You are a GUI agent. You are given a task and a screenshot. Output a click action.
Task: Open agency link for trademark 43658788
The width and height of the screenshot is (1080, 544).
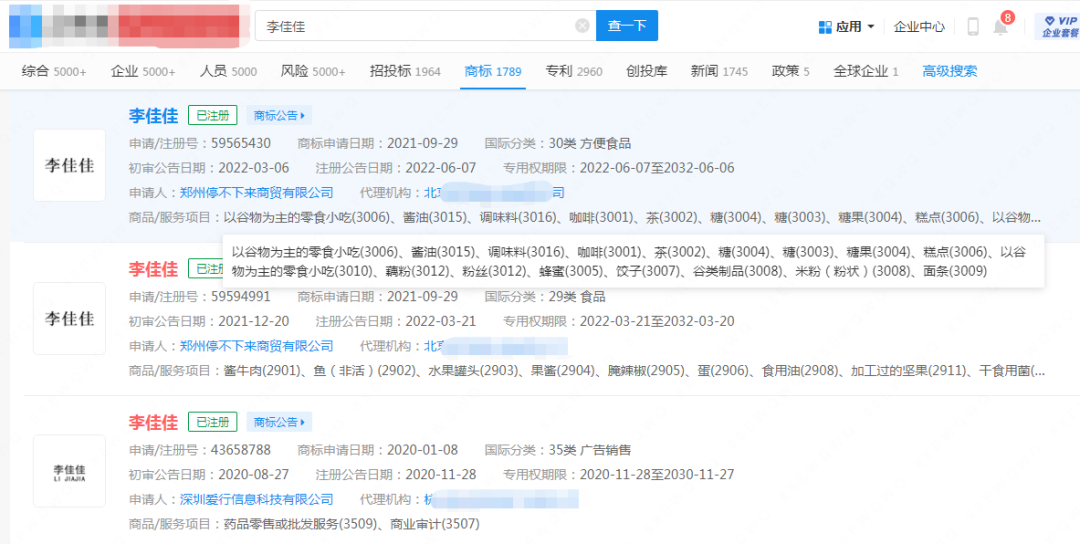tap(501, 499)
